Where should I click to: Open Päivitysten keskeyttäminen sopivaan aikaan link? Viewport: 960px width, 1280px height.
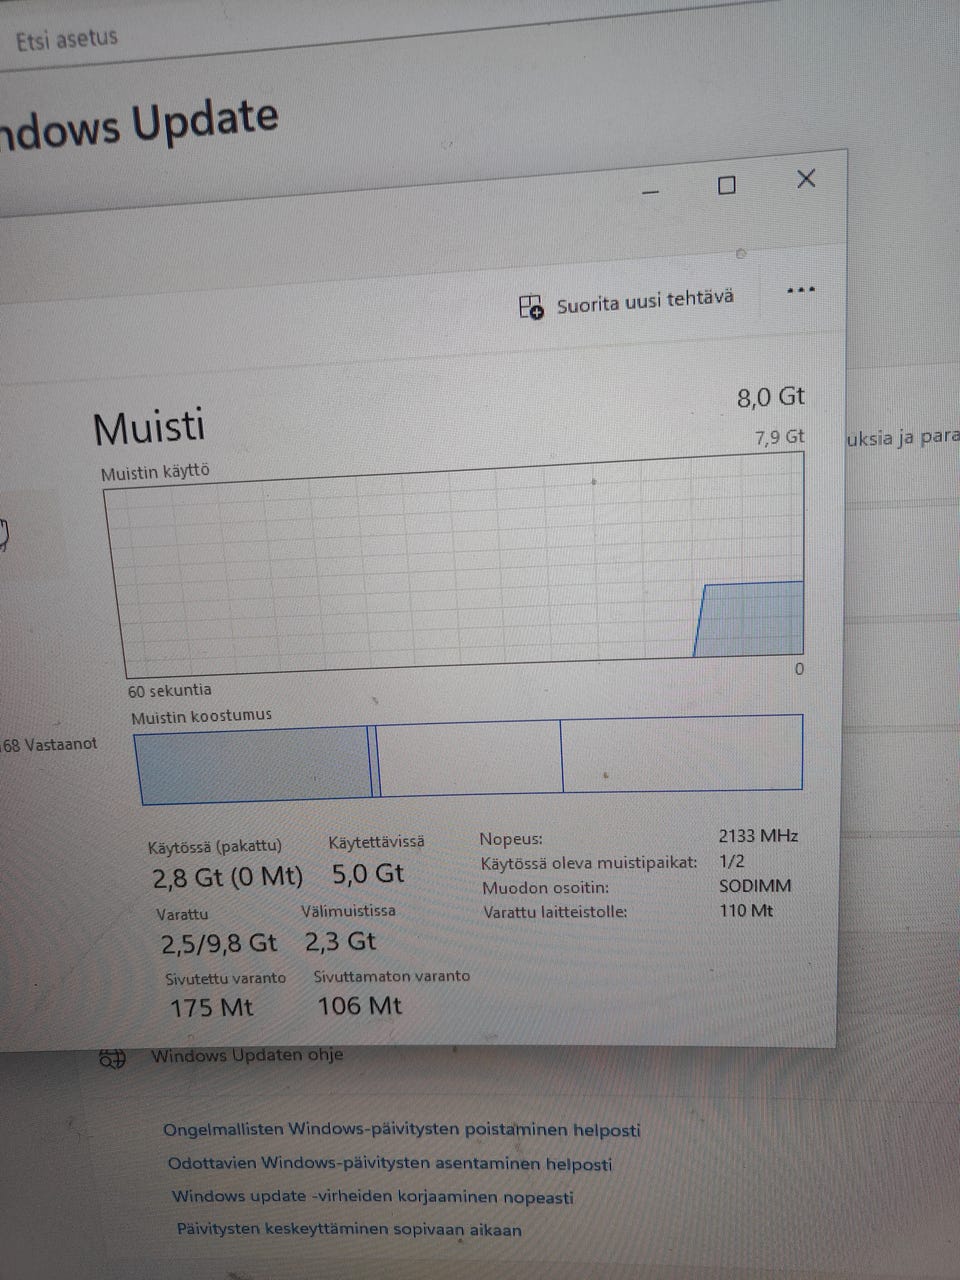[x=349, y=1229]
